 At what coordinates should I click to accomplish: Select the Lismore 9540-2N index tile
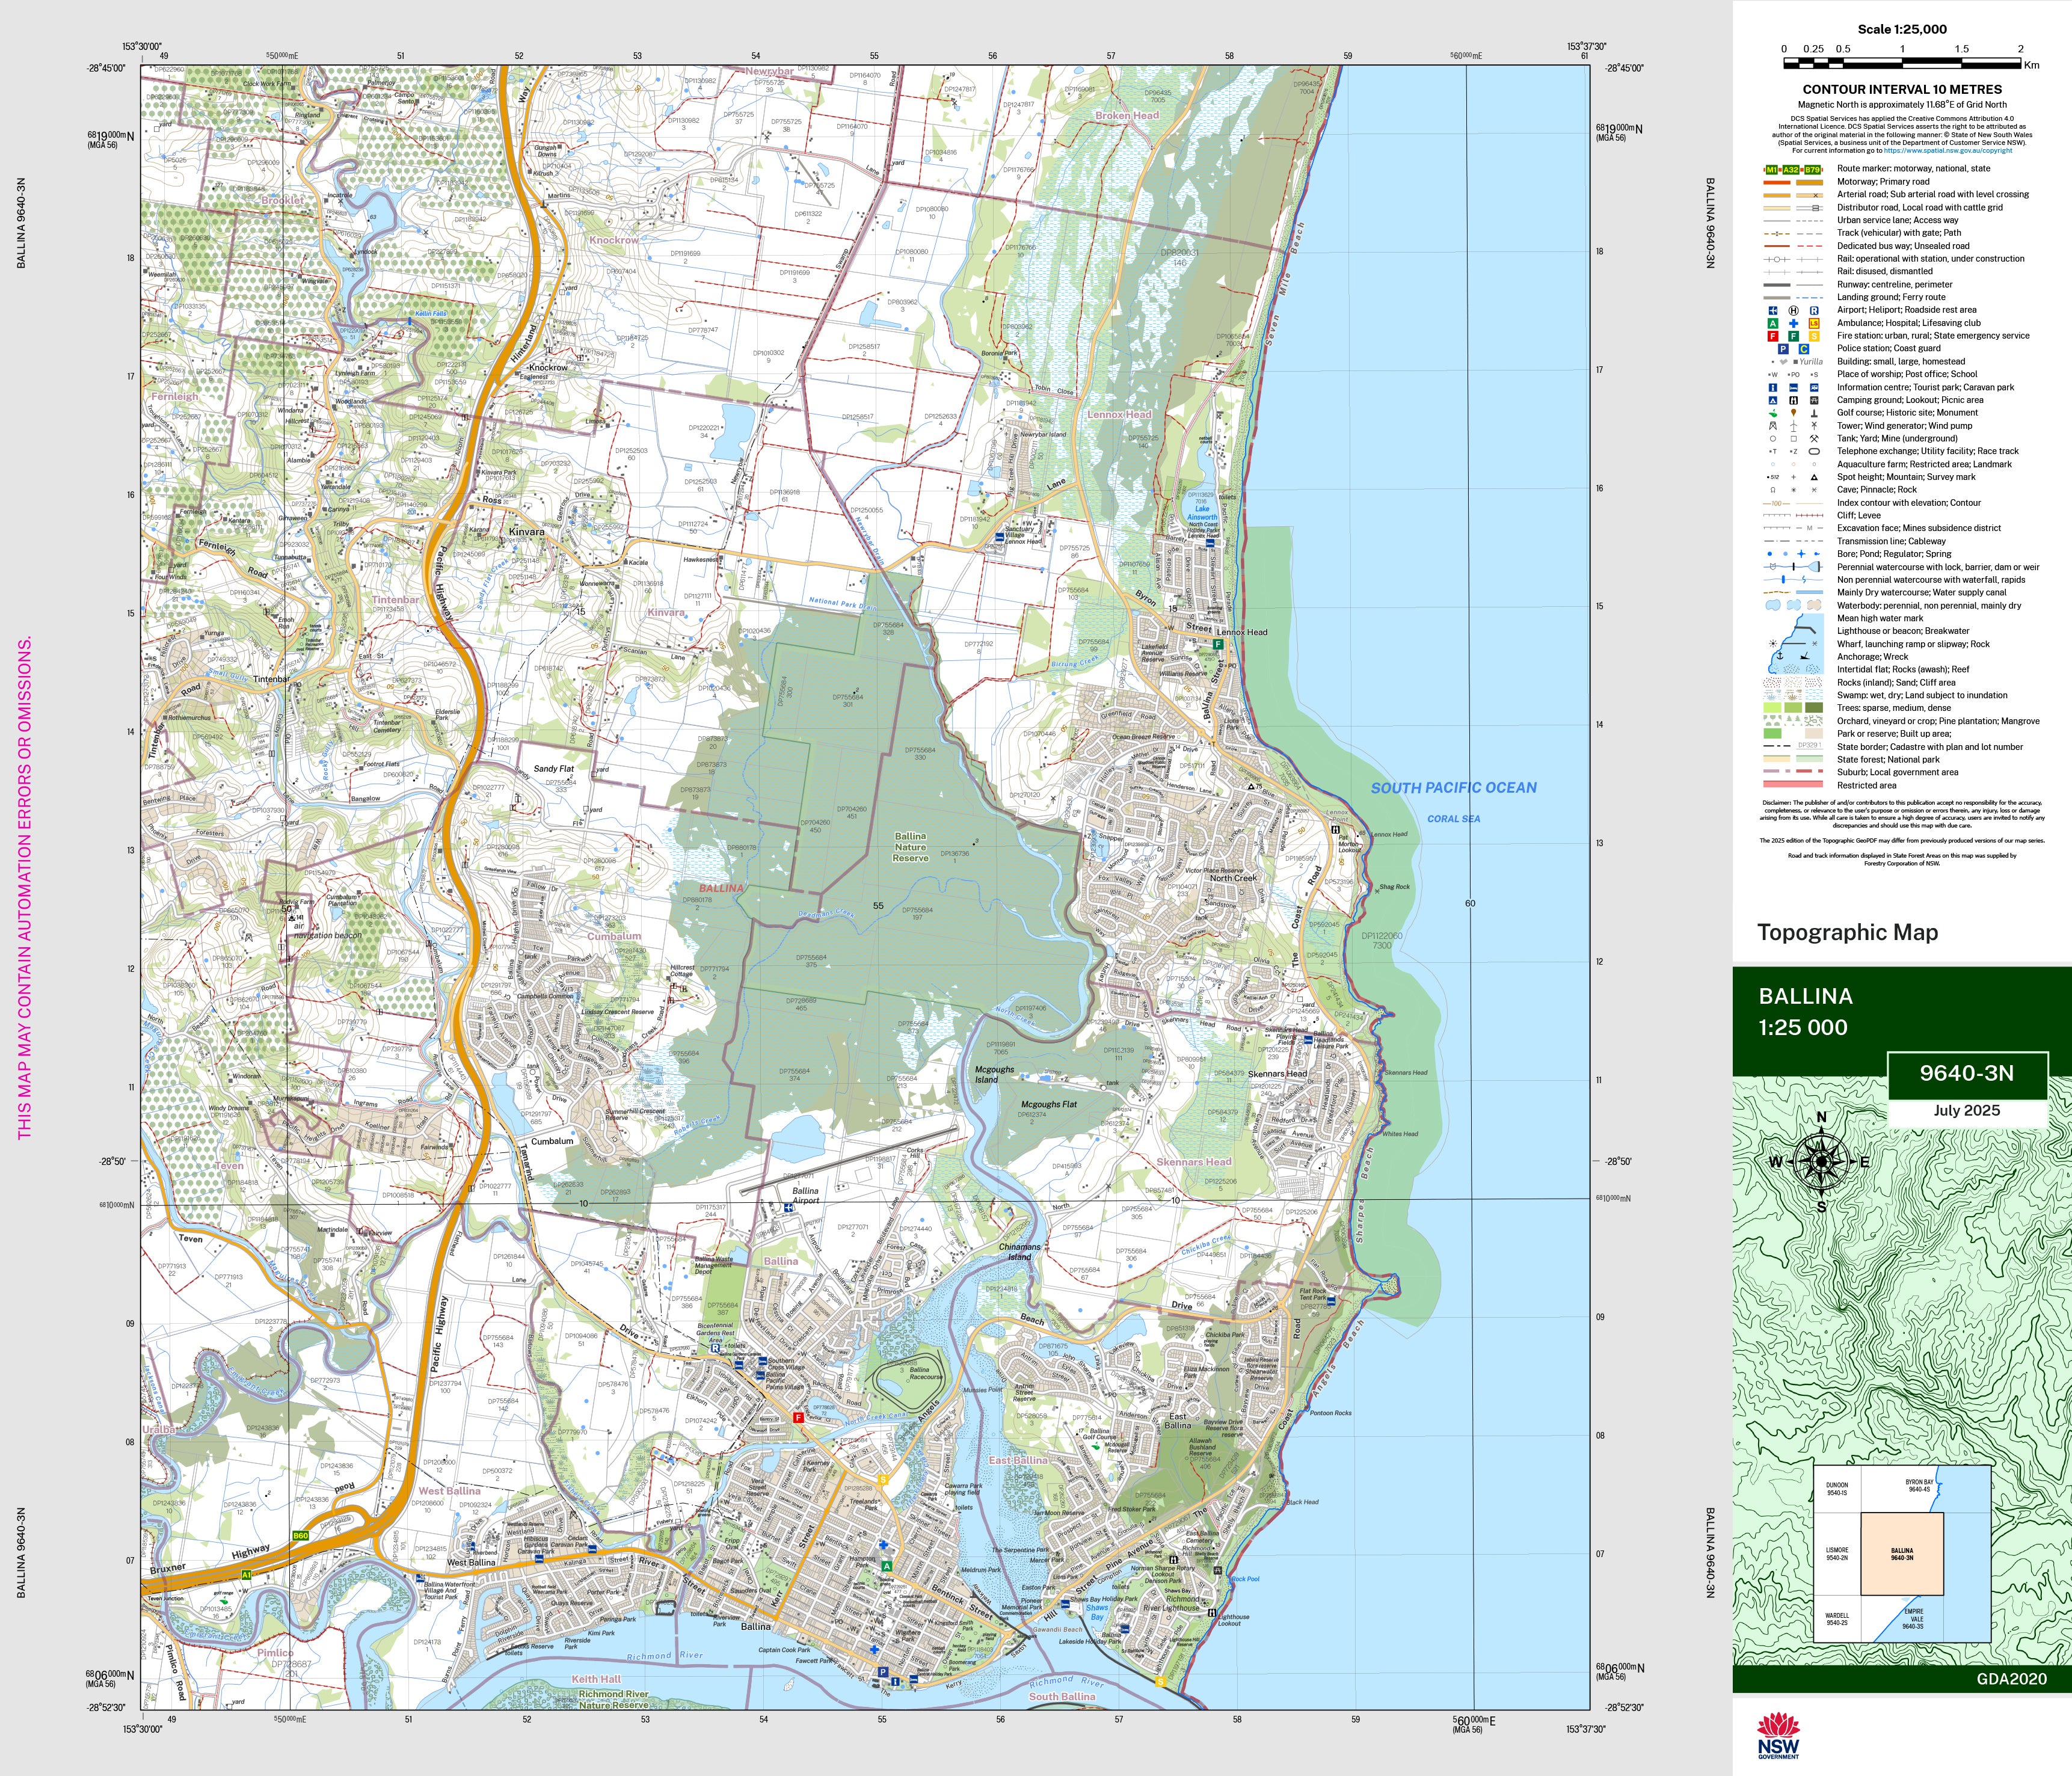1837,1554
